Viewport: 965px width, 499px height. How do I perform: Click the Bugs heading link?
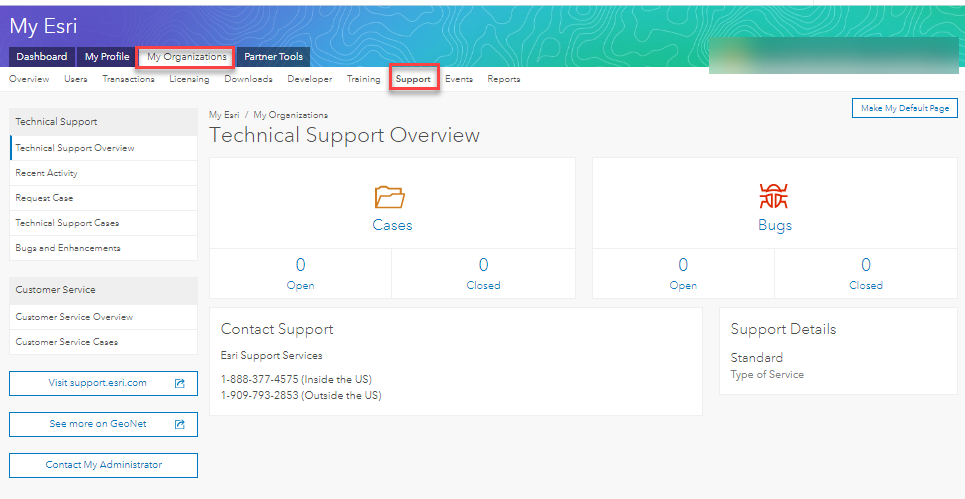pos(775,225)
